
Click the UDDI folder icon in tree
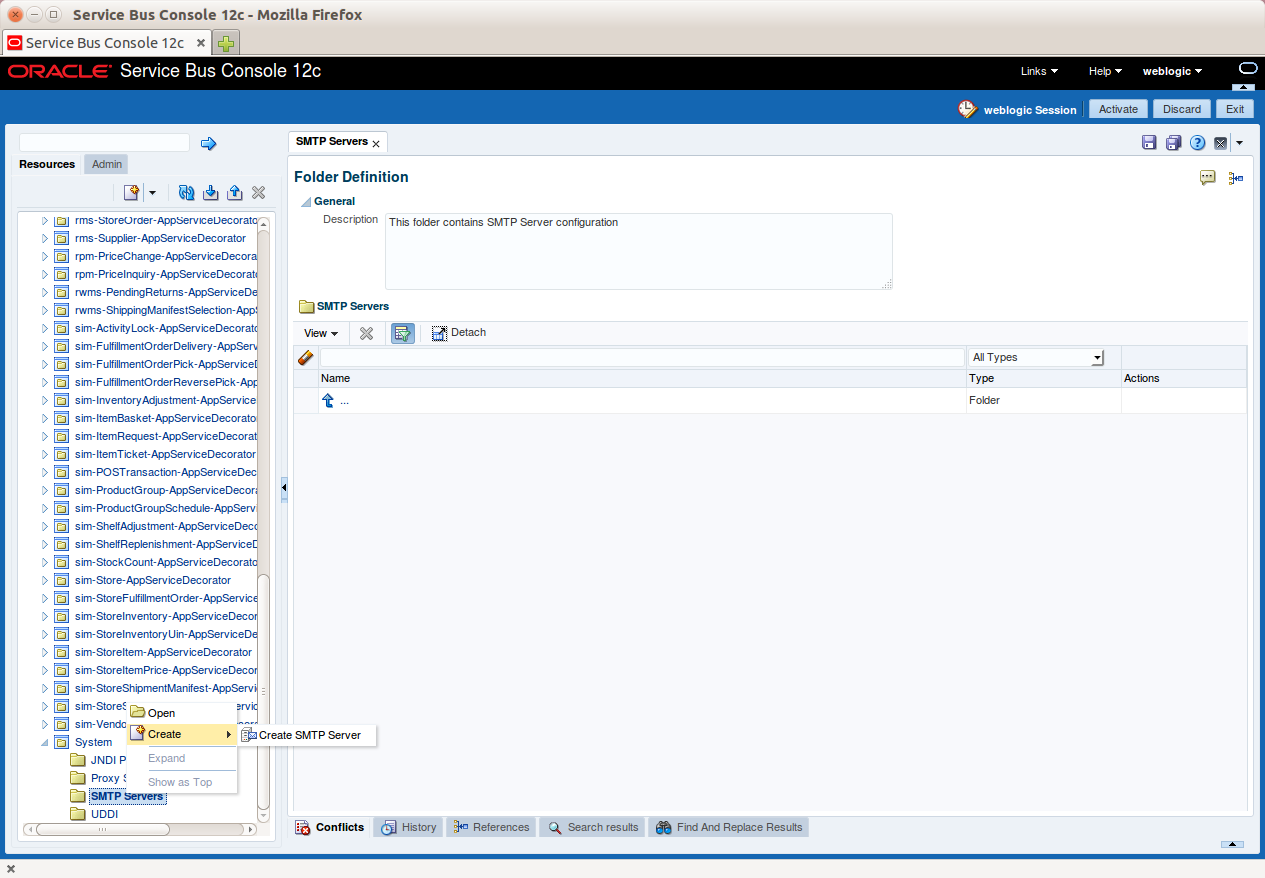click(x=78, y=814)
